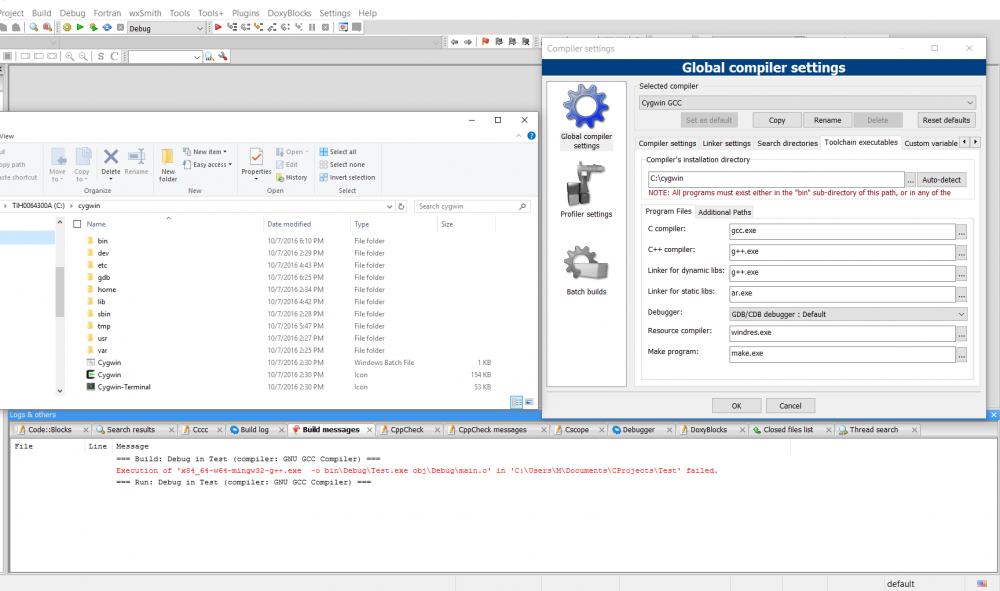Click the Auto-detect button
1000x591 pixels.
942,178
